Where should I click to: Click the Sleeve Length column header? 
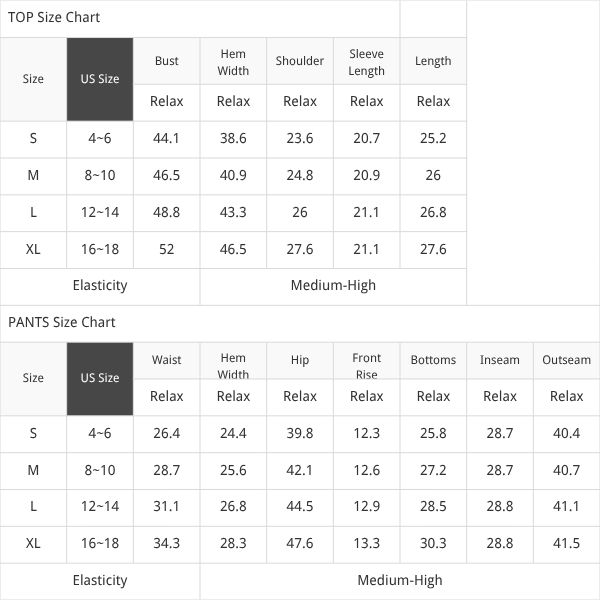coord(367,62)
